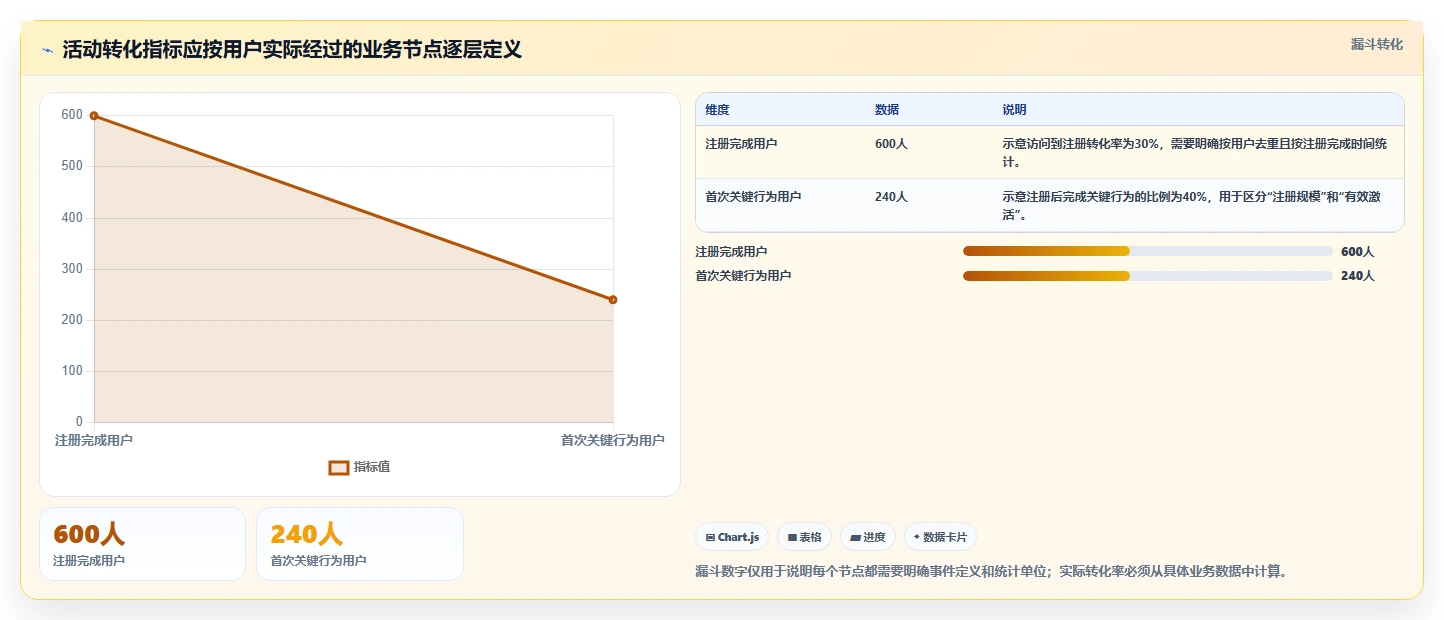
Task: Click the 首次关键行为用户 x-axis label on the chart
Action: (x=612, y=440)
